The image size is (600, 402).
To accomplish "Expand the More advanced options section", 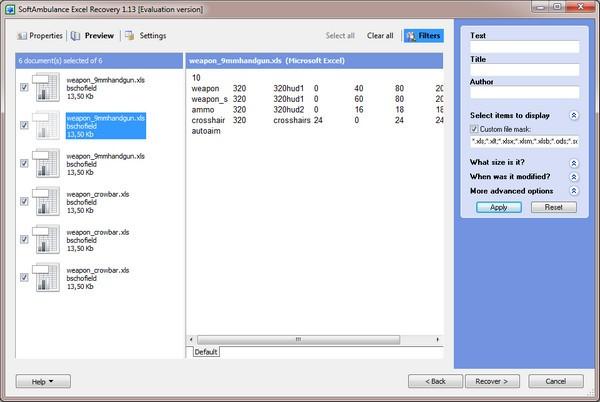I will (x=574, y=191).
